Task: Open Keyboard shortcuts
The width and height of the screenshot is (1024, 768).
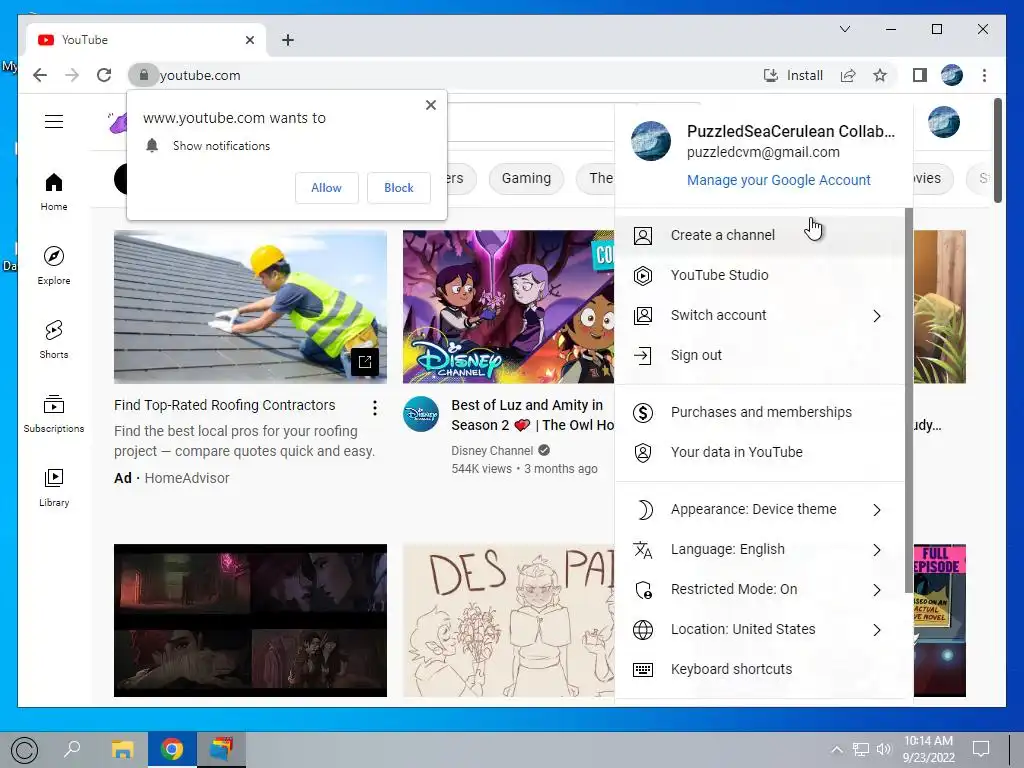Action: (760, 669)
